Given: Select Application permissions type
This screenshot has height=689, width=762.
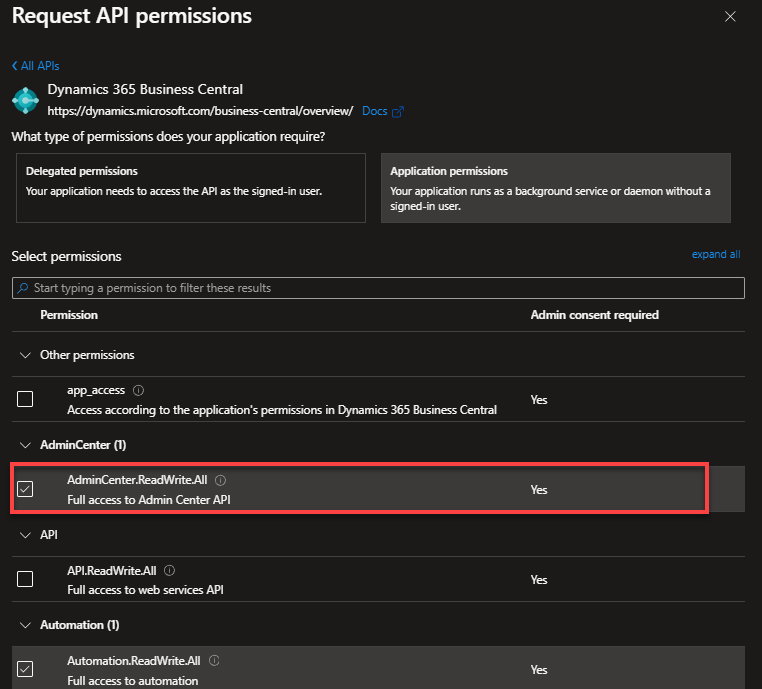Looking at the screenshot, I should click(555, 188).
